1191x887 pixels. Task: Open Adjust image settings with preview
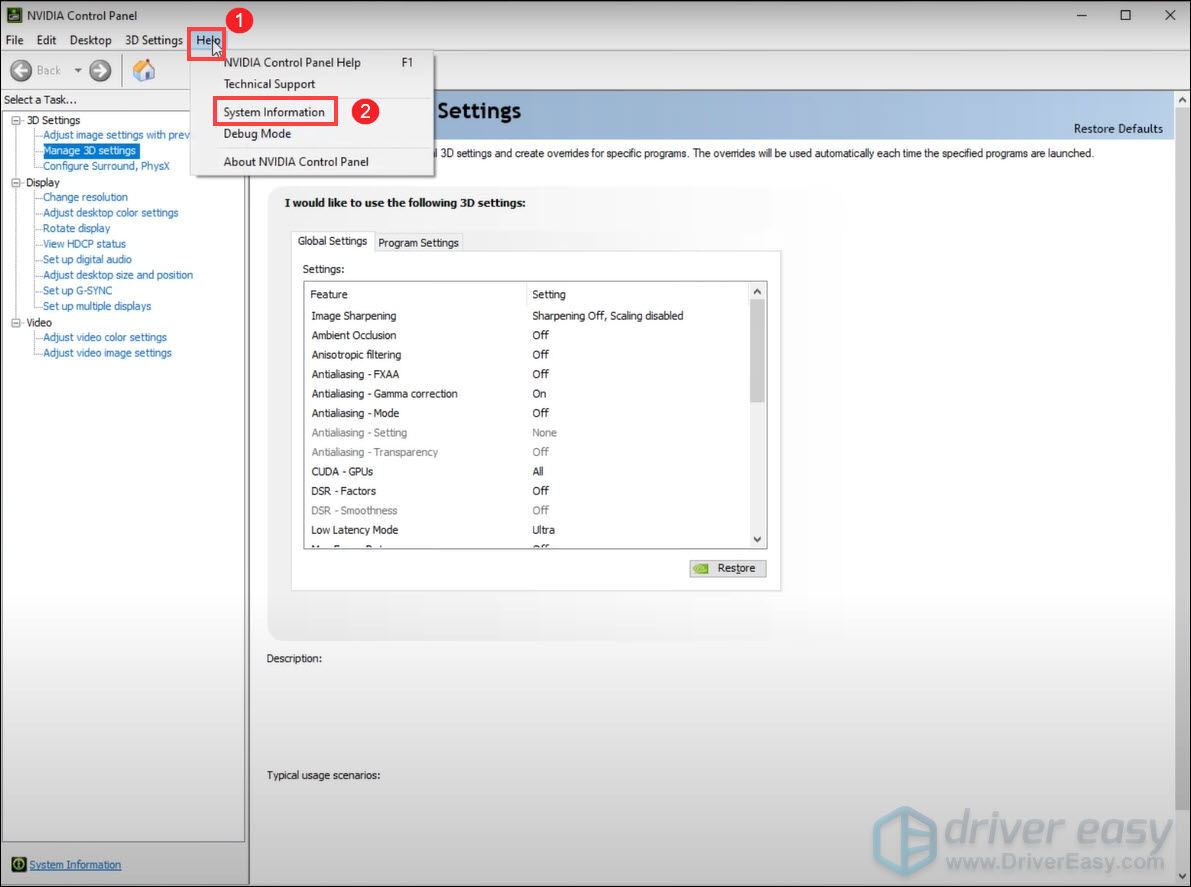(x=116, y=134)
